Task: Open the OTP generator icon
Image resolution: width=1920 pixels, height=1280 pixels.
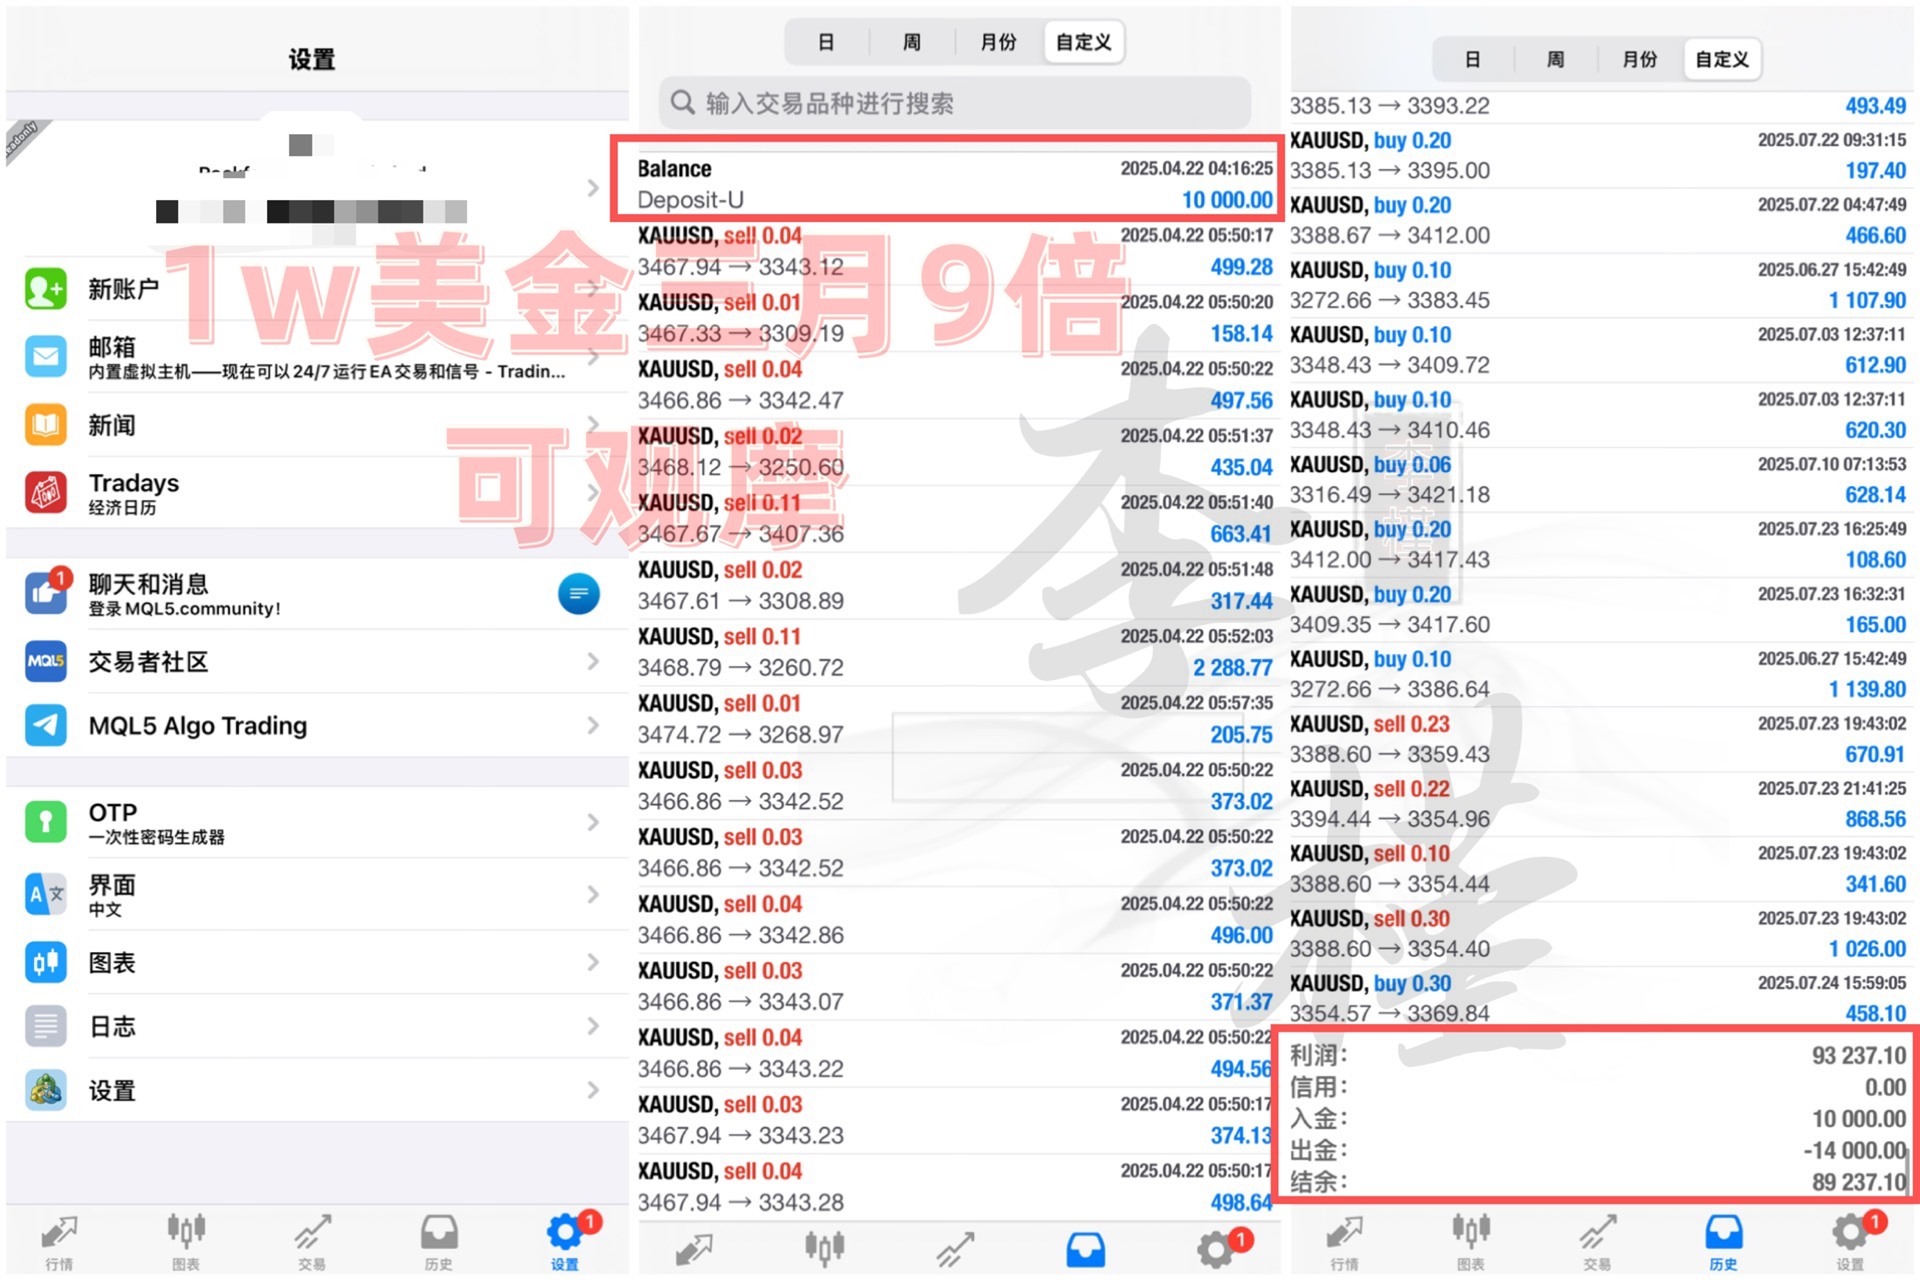Action: pos(46,822)
